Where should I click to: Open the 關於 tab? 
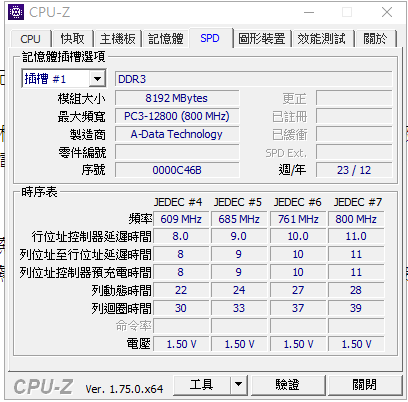(x=375, y=39)
